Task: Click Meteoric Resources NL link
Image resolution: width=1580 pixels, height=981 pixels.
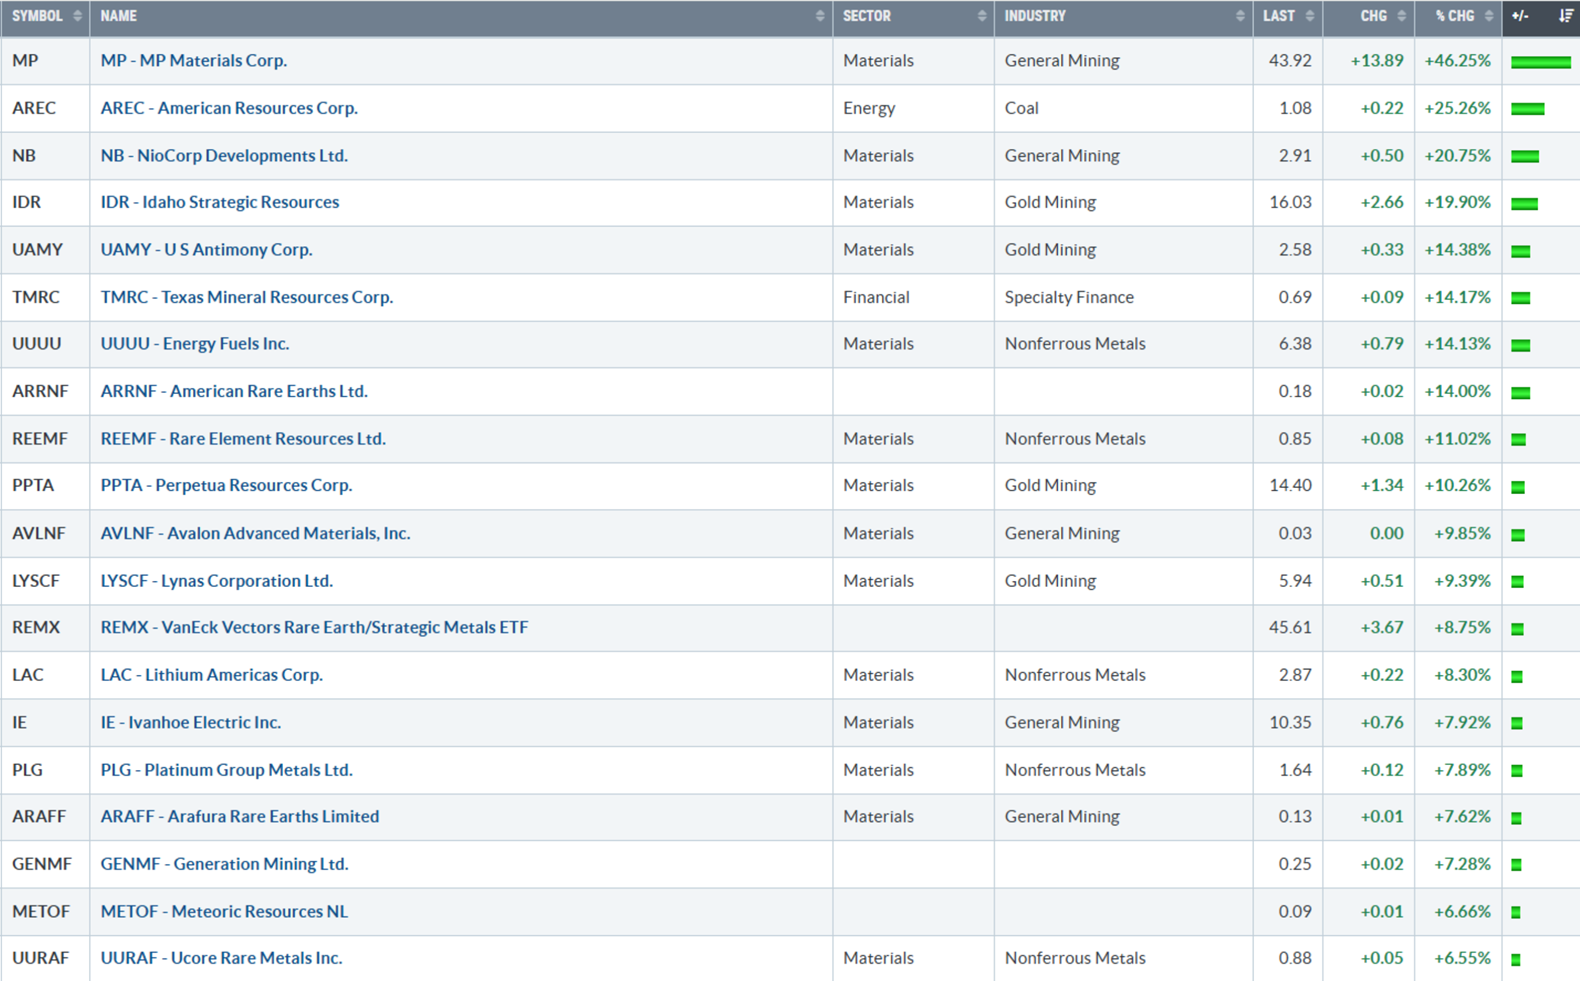Action: point(224,911)
